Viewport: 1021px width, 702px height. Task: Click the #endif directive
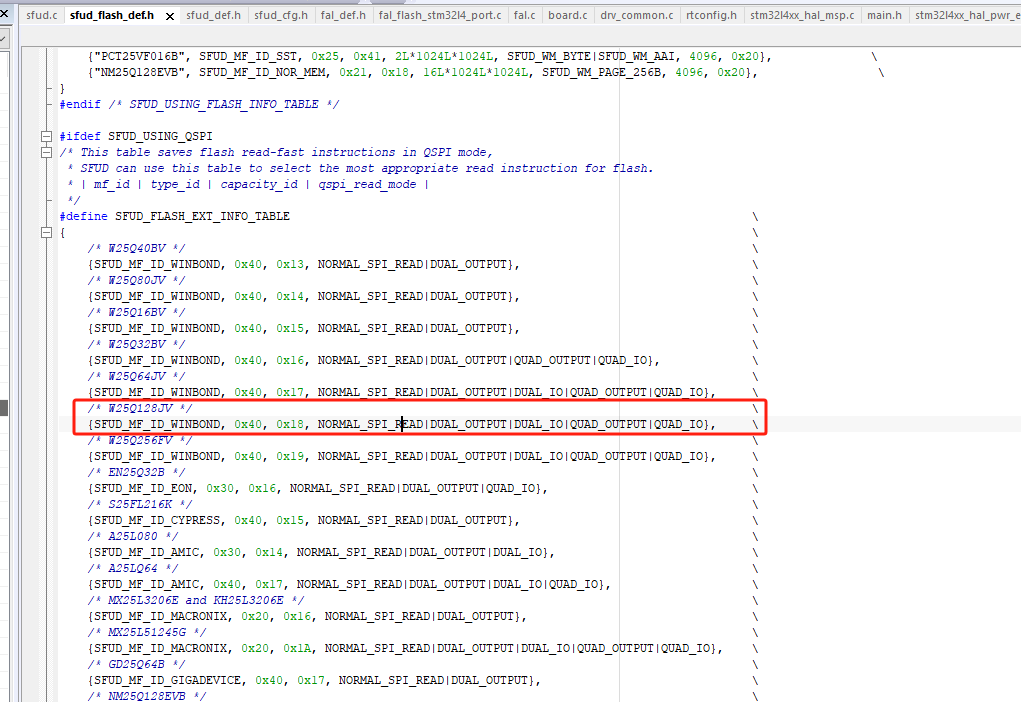[x=80, y=104]
